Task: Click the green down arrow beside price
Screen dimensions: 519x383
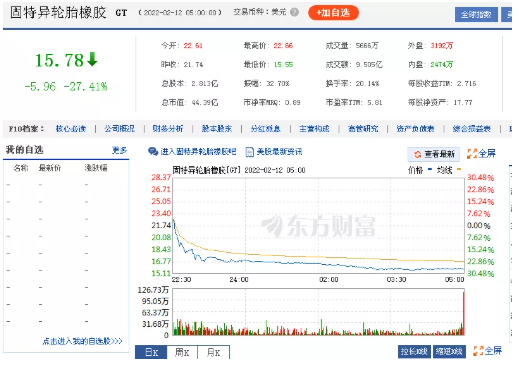Action: tap(92, 59)
